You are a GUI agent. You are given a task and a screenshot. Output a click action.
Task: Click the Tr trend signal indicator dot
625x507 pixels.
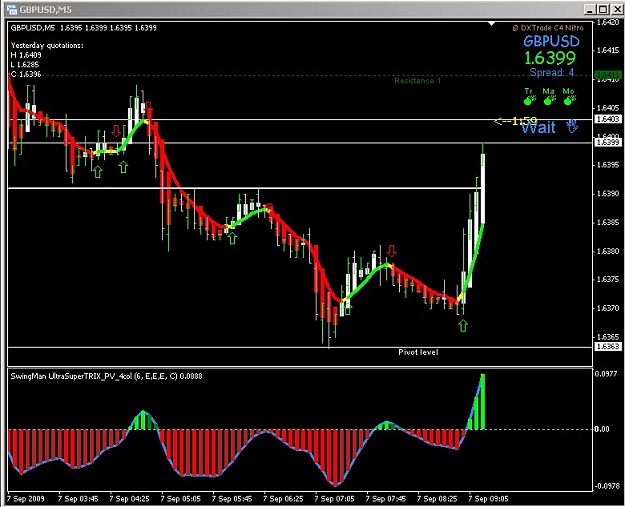point(528,101)
